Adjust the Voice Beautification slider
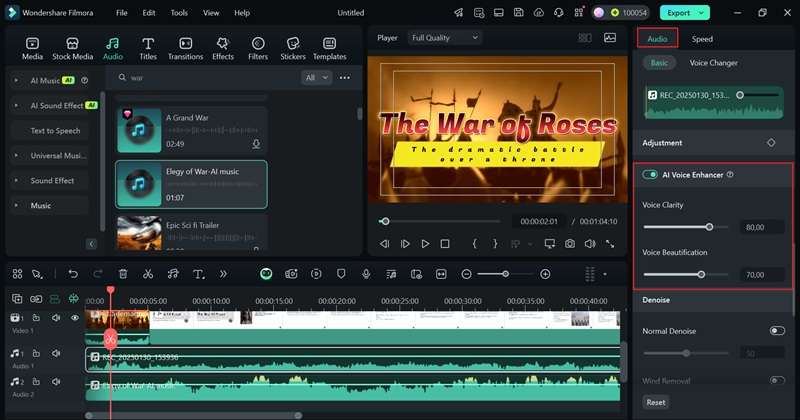The image size is (800, 420). click(x=702, y=275)
